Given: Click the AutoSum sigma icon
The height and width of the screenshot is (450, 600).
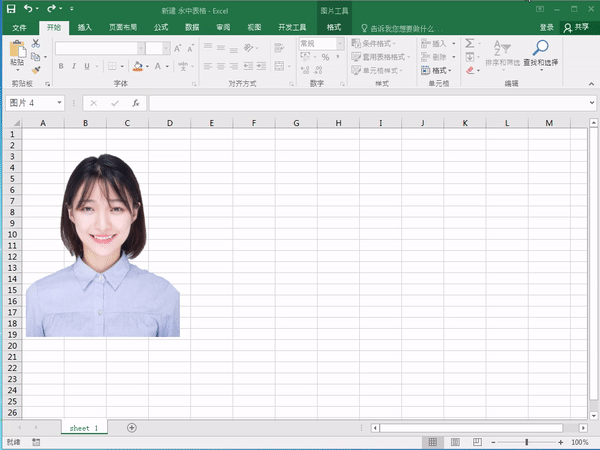Looking at the screenshot, I should point(470,44).
